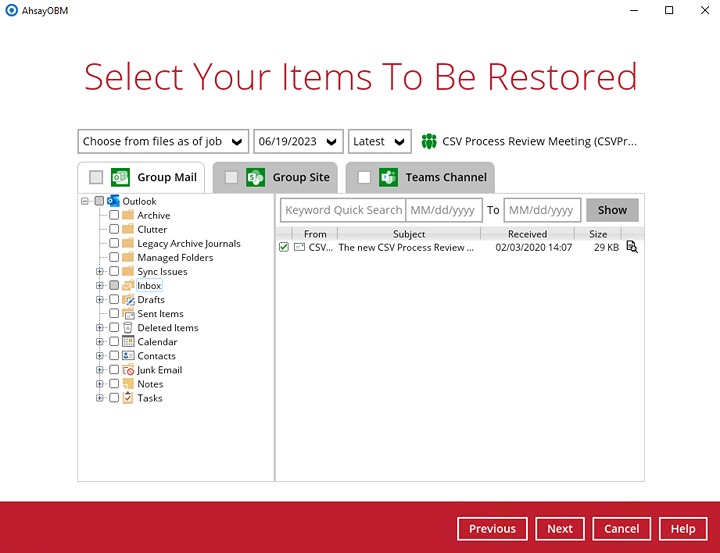Click the Calendar folder icon
Viewport: 720px width, 553px height.
[128, 342]
